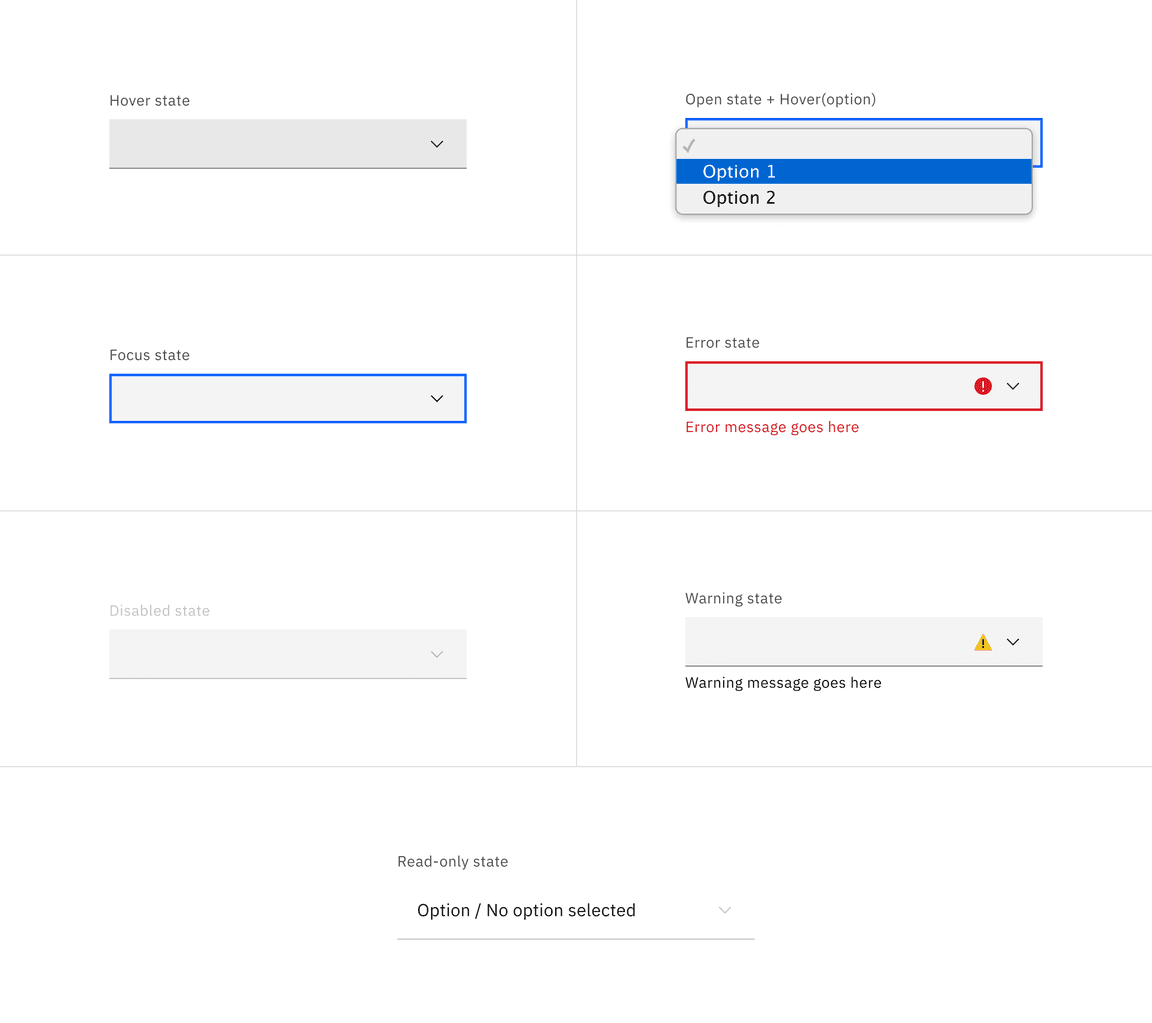Open the Warning state dropdown field
1152x1023 pixels.
click(x=863, y=642)
